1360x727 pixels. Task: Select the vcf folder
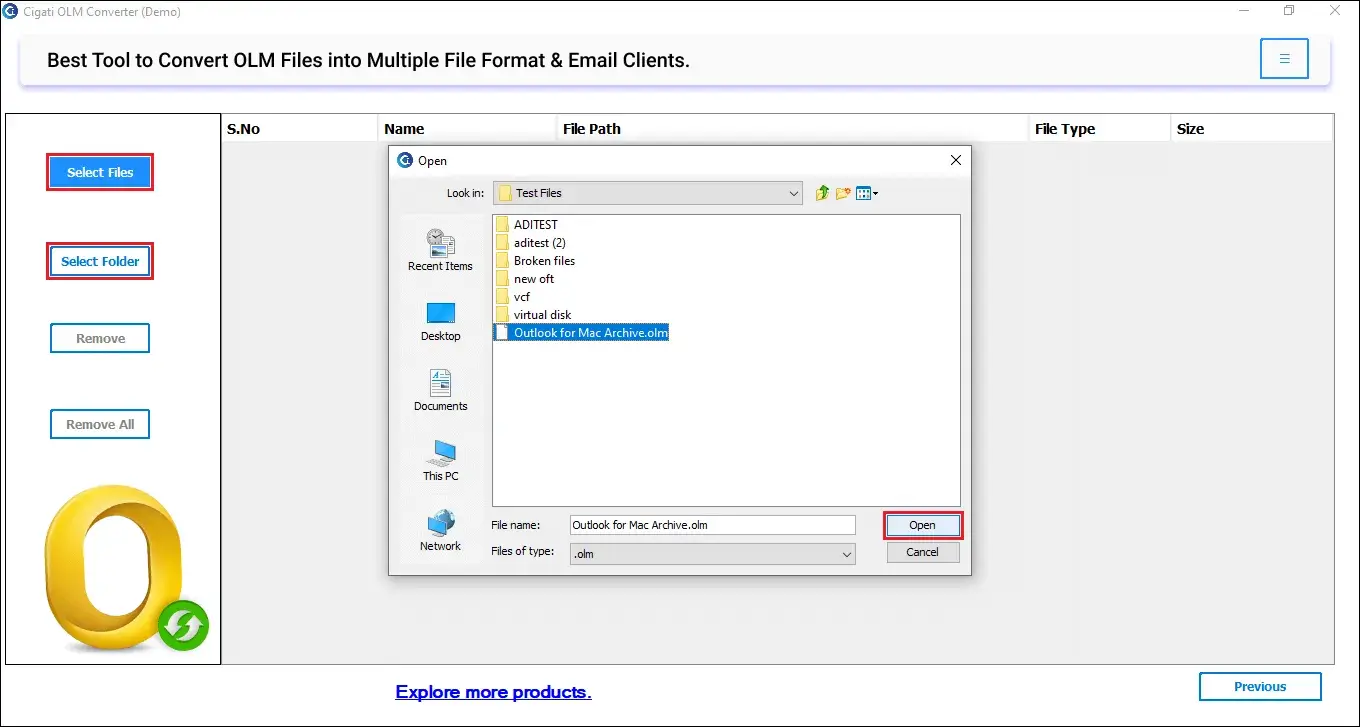513,297
